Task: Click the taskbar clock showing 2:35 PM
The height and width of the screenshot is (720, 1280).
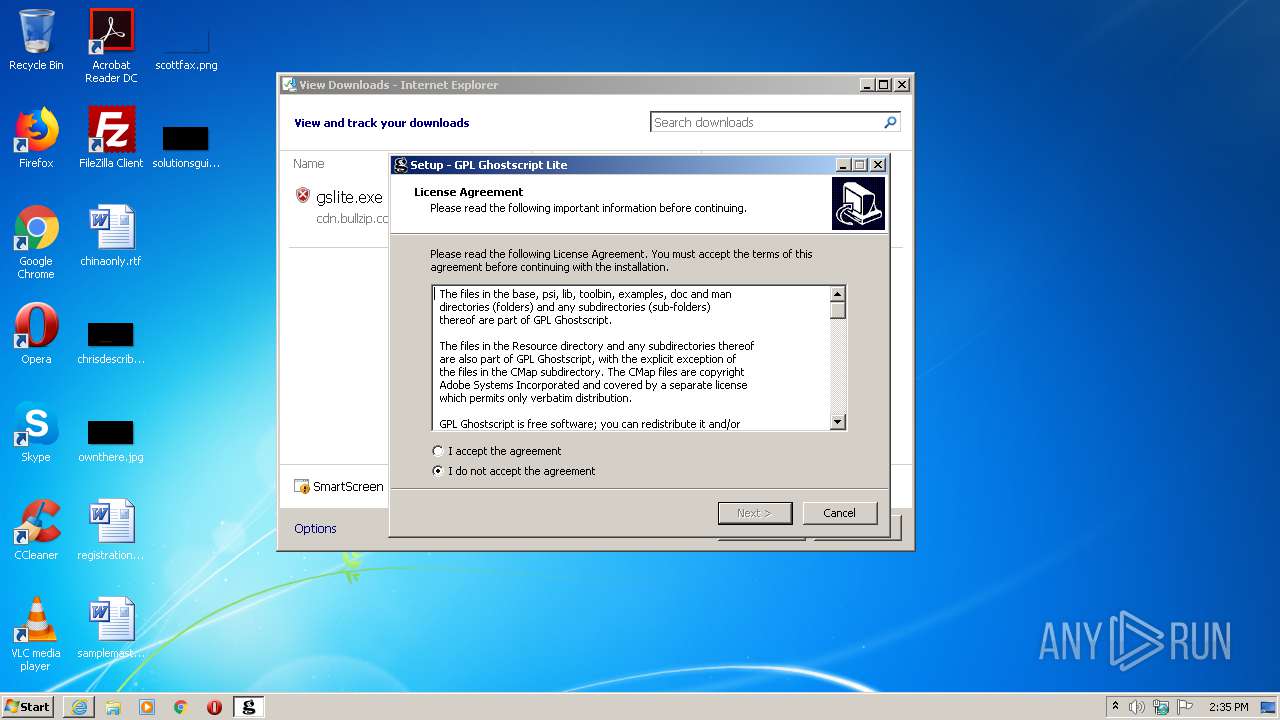Action: pyautogui.click(x=1228, y=707)
